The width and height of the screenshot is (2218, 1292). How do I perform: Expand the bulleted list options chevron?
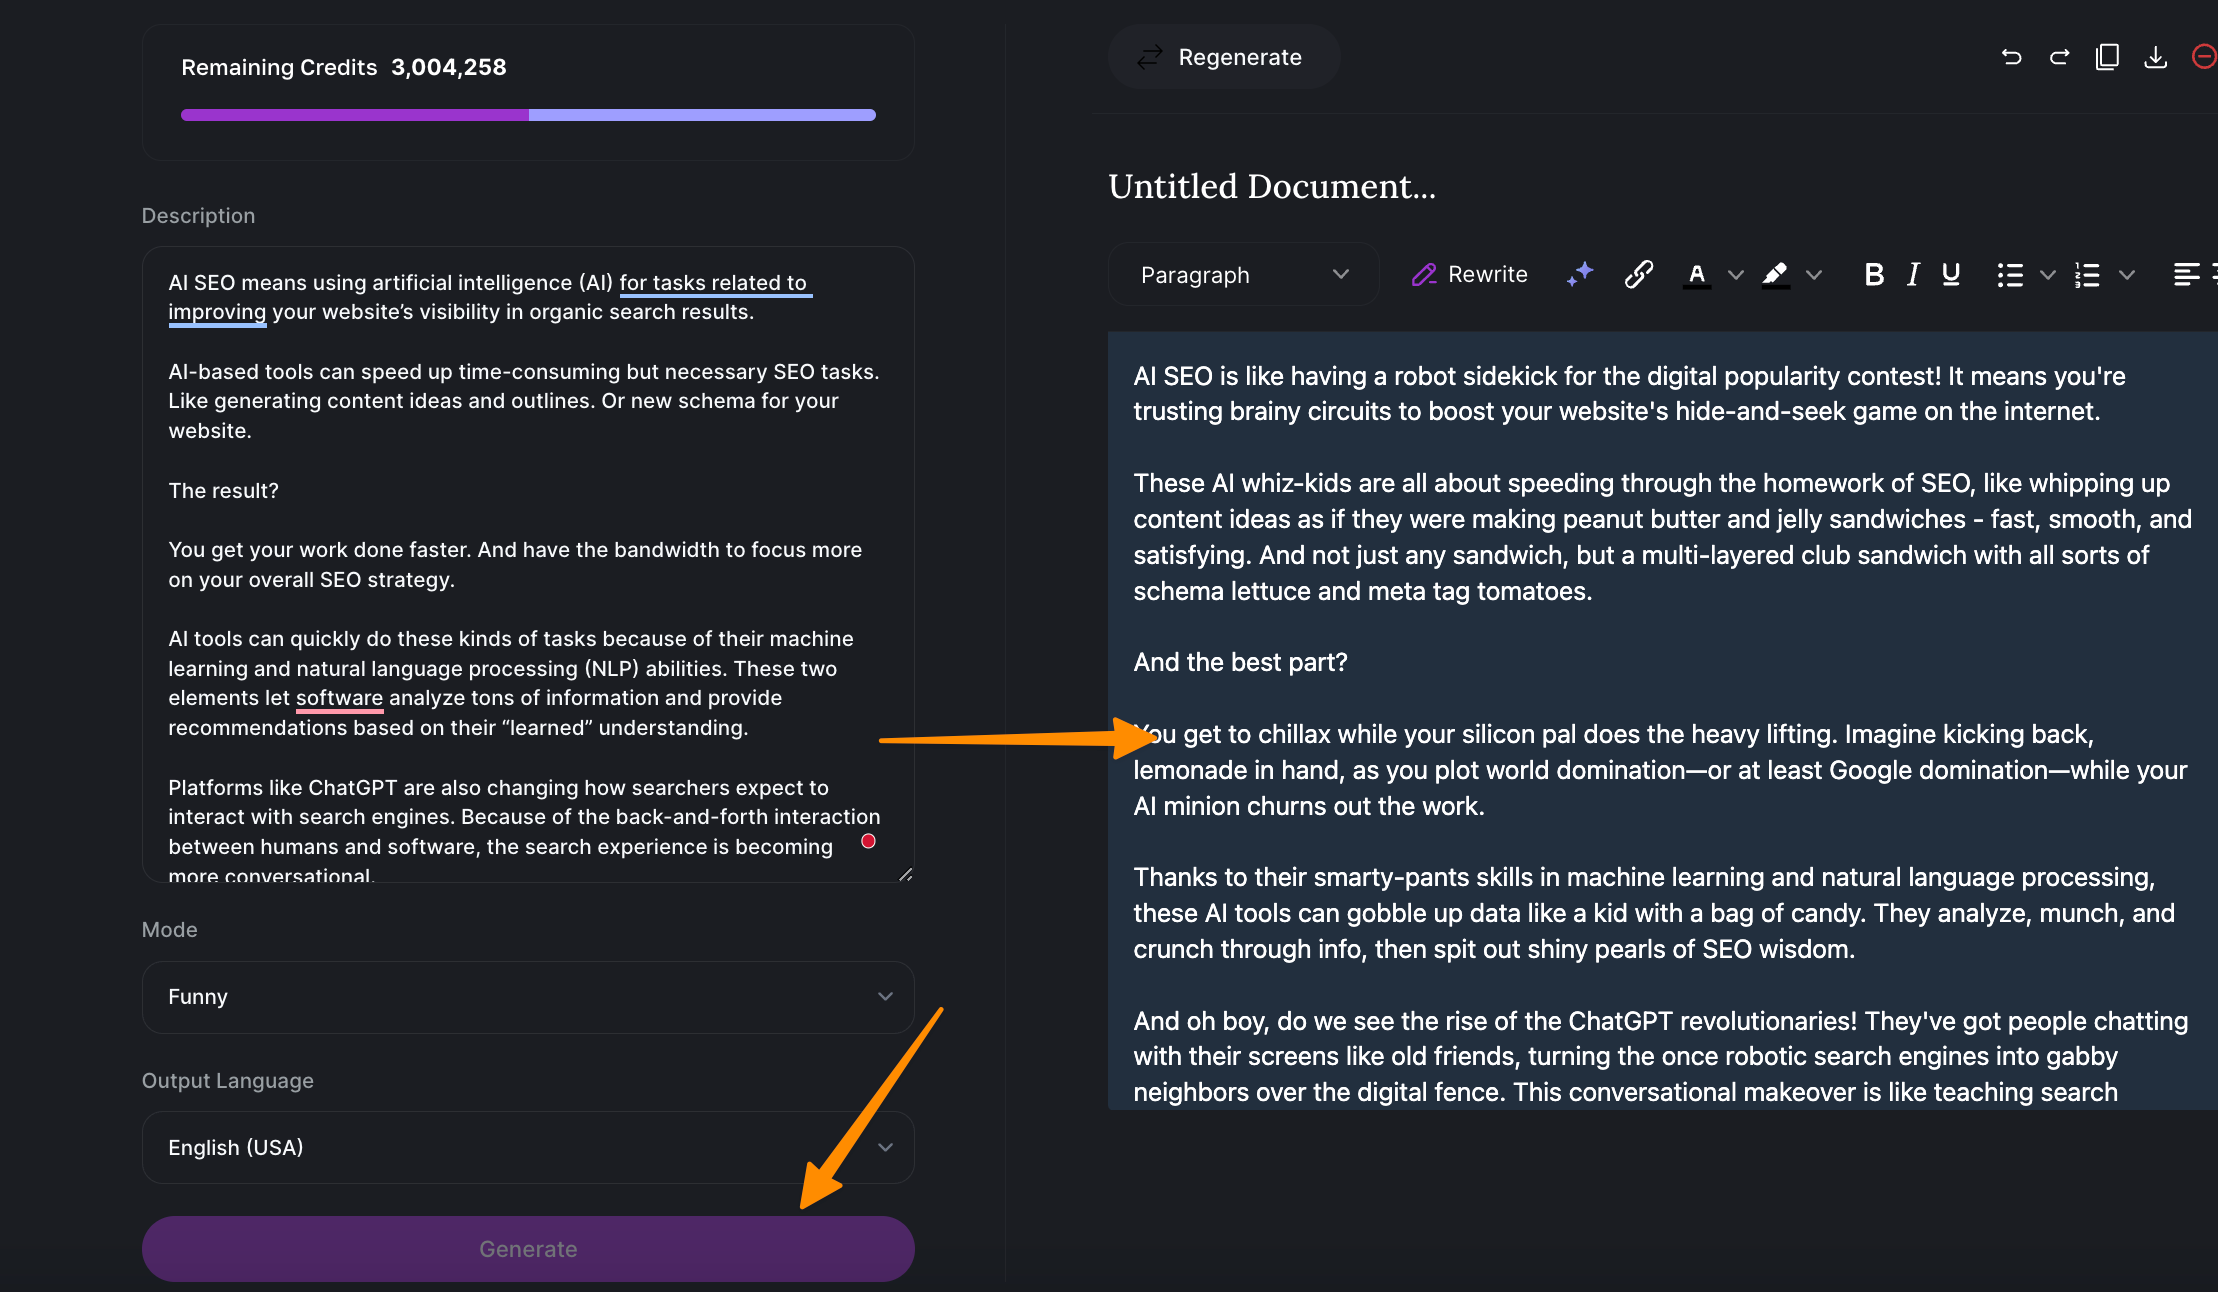(x=2047, y=275)
